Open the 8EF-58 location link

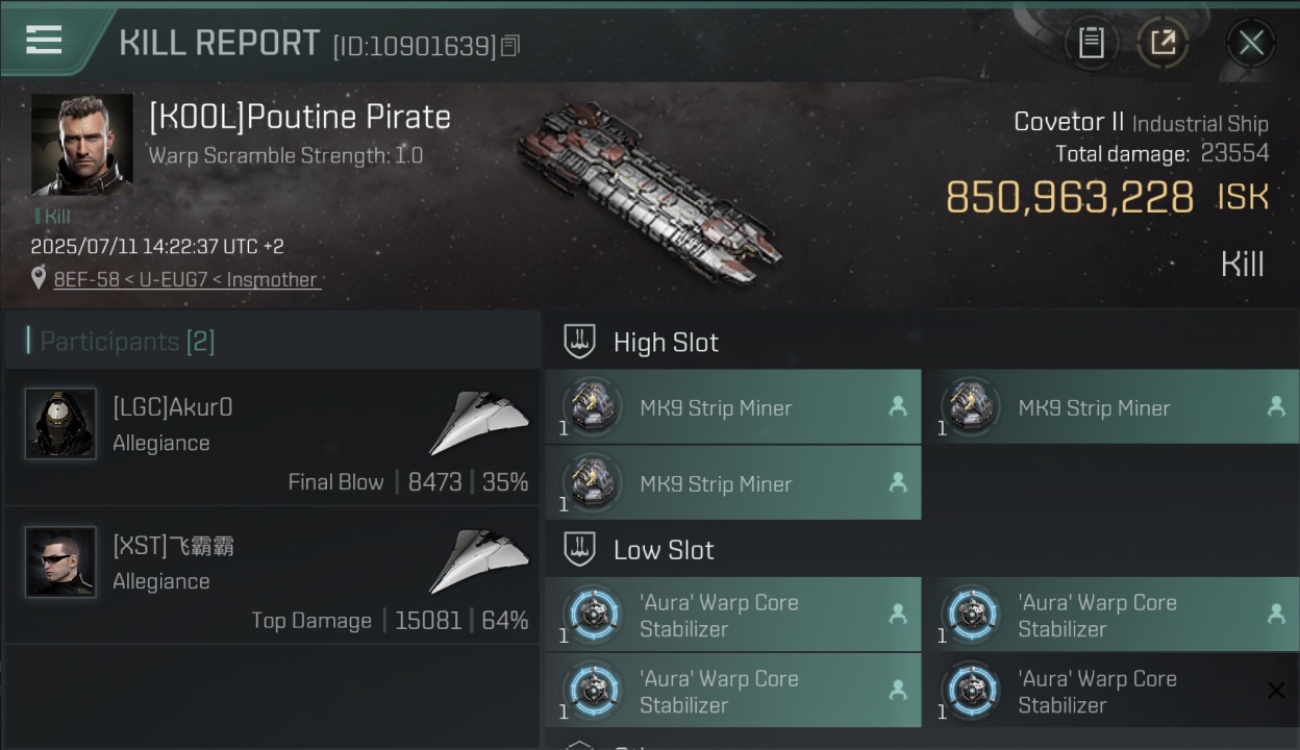coord(187,280)
